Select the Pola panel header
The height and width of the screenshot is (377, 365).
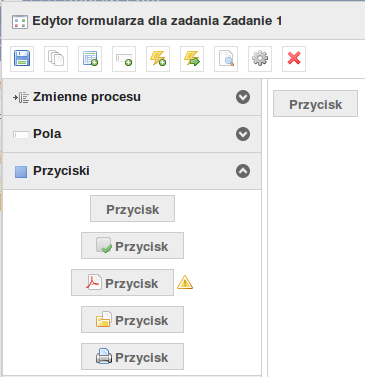pyautogui.click(x=132, y=134)
